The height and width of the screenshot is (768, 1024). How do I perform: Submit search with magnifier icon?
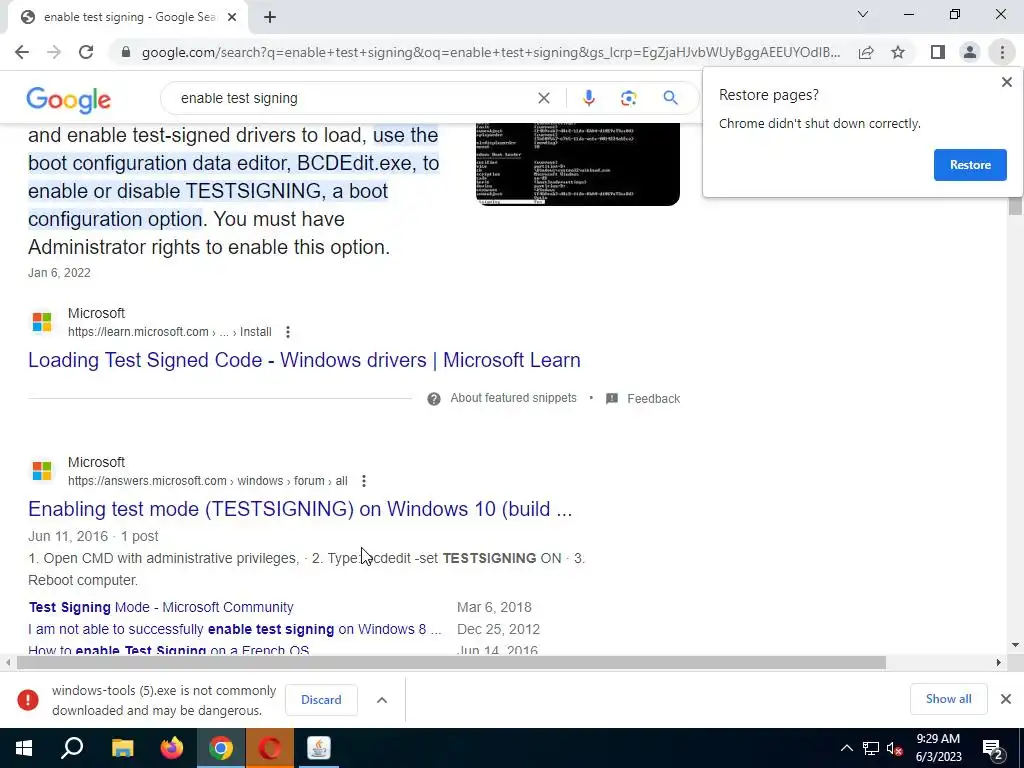point(670,98)
